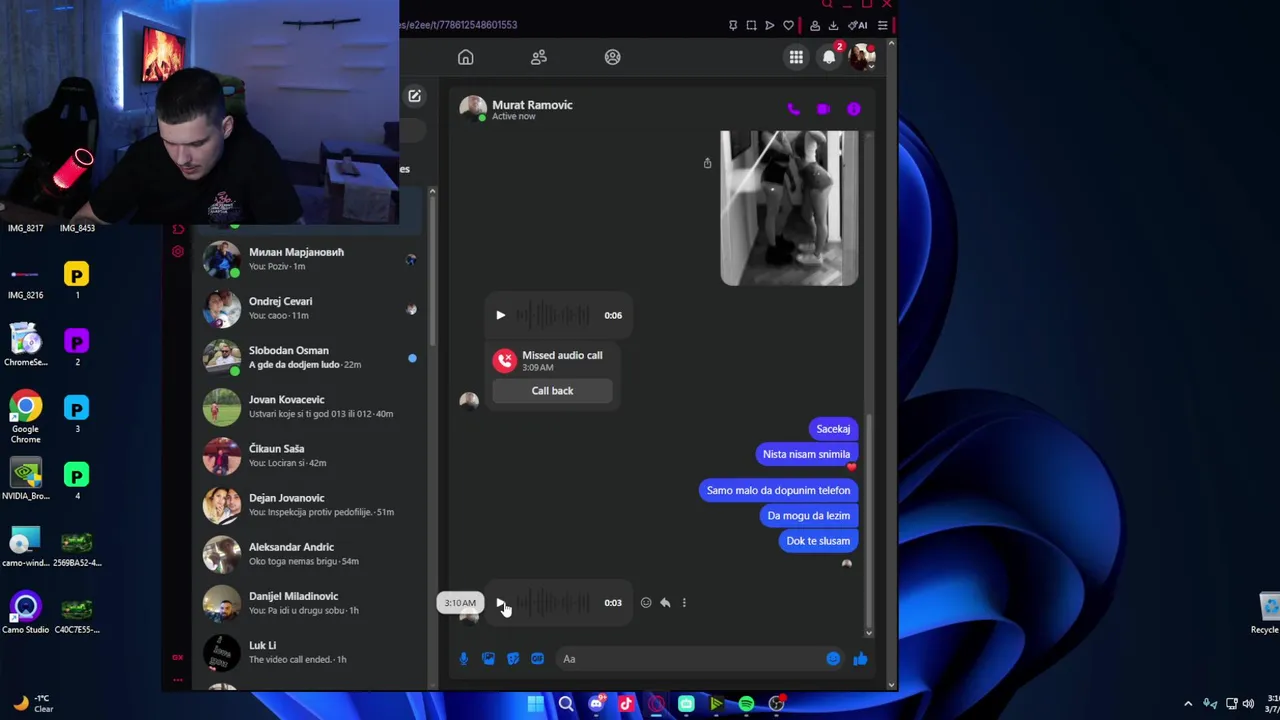Viewport: 1280px width, 720px height.
Task: Open Camo Studio desktop shortcut
Action: coord(26,612)
